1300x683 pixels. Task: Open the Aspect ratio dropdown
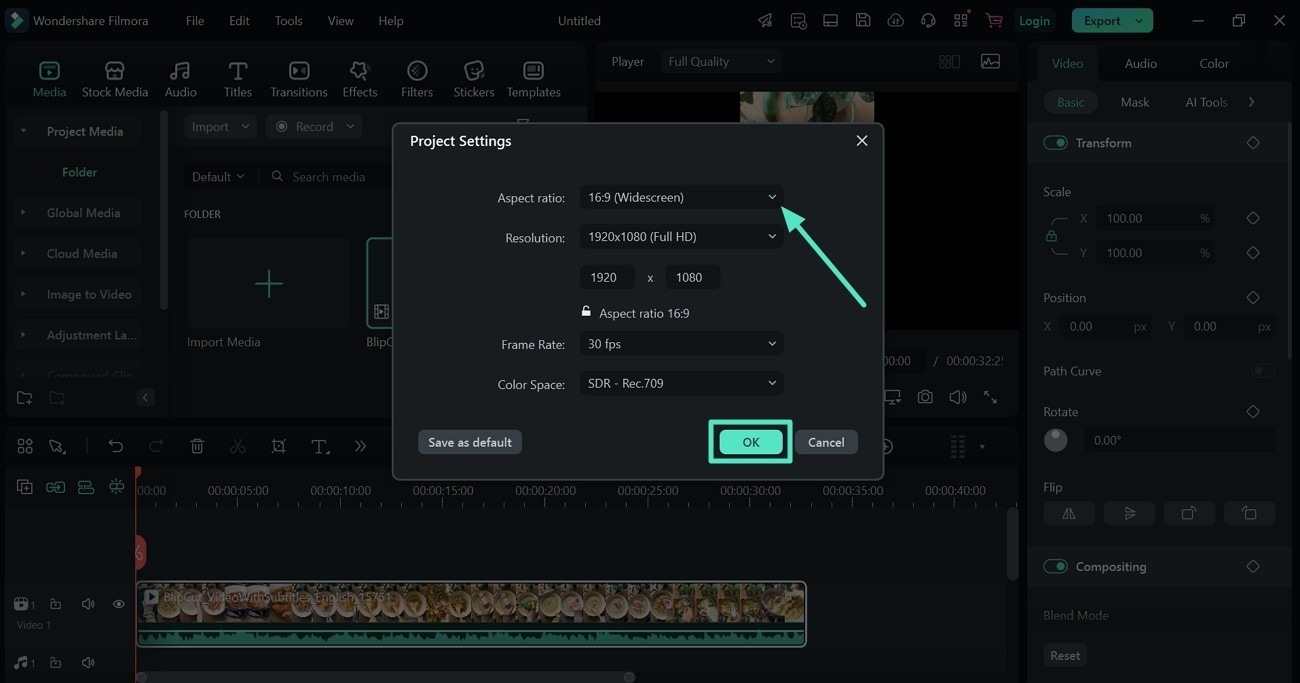681,197
